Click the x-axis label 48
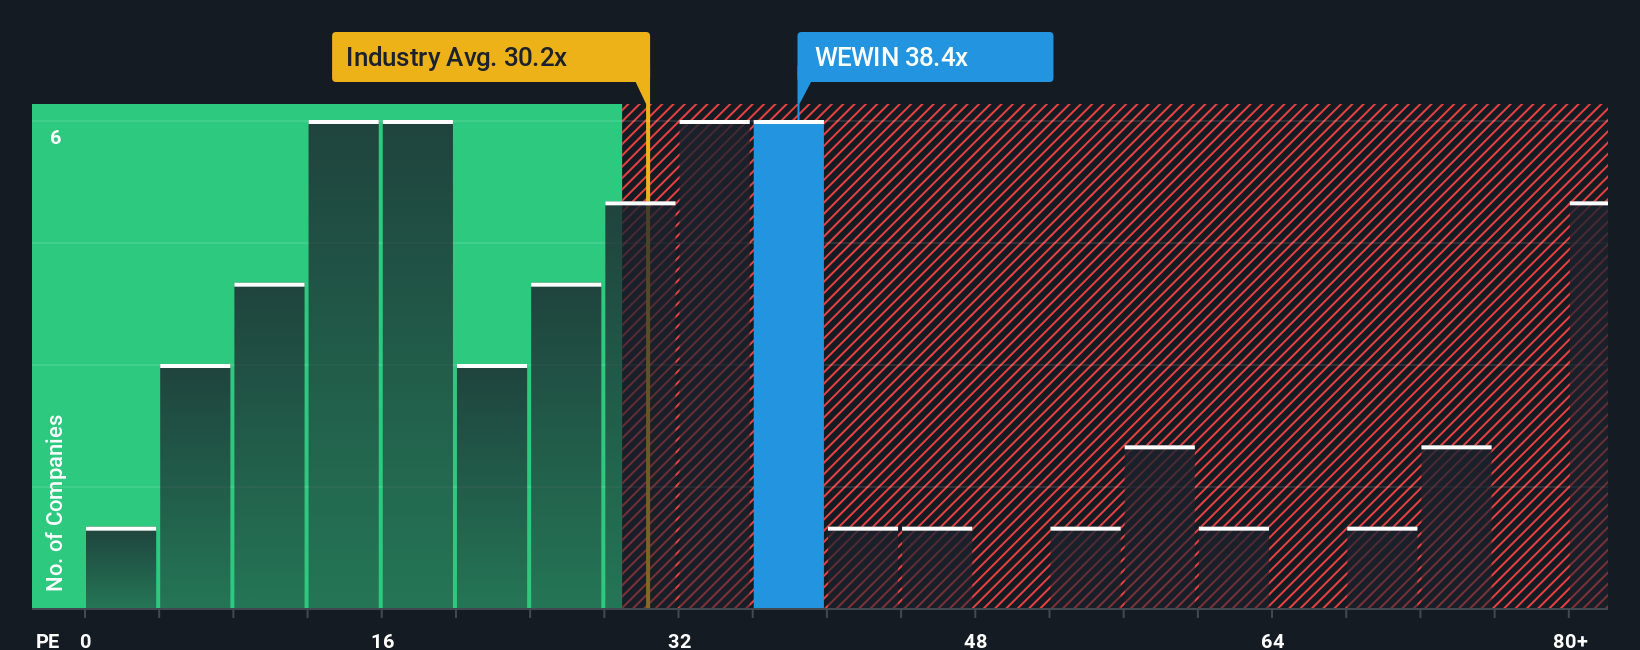Viewport: 1640px width, 650px height. tap(976, 640)
